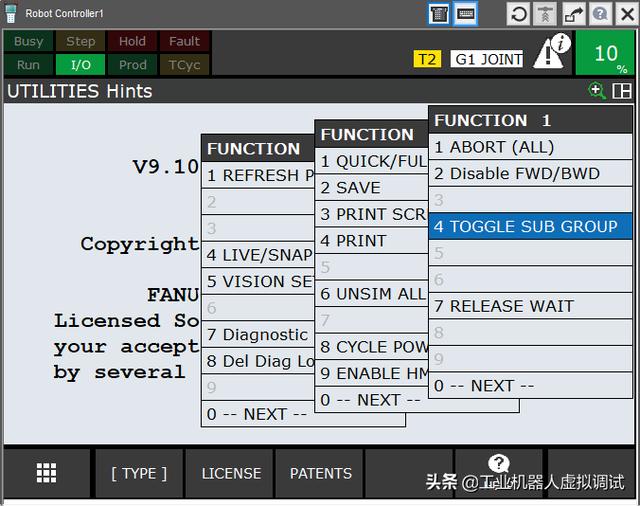The width and height of the screenshot is (640, 506).
Task: Select 2 Disable FWD/BWD
Action: tap(530, 173)
